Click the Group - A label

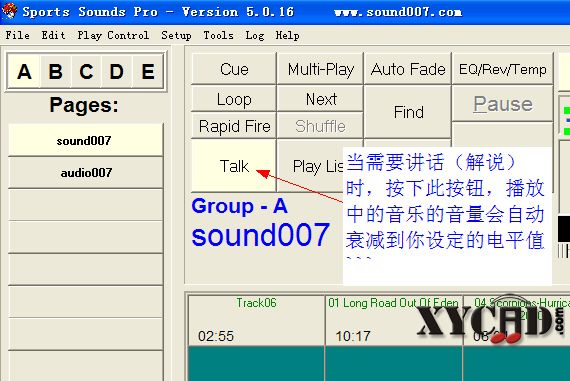point(240,206)
